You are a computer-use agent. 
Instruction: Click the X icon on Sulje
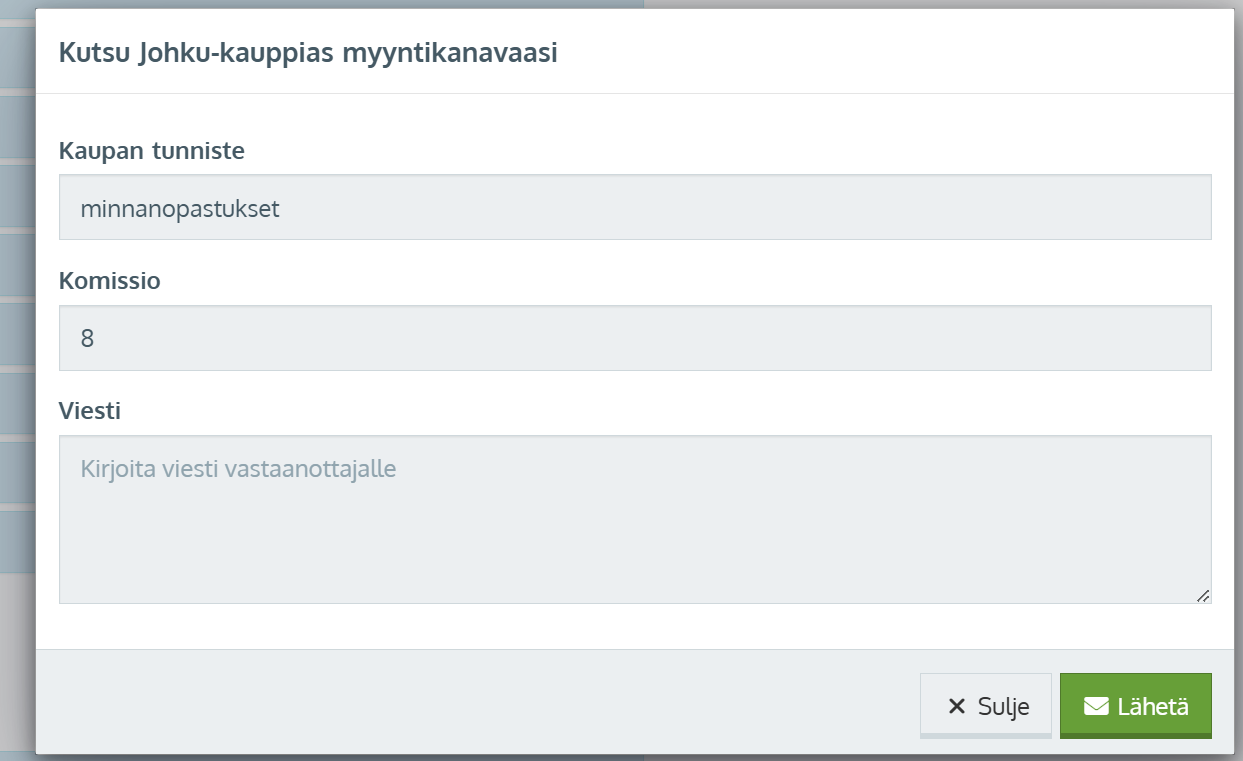tap(957, 707)
